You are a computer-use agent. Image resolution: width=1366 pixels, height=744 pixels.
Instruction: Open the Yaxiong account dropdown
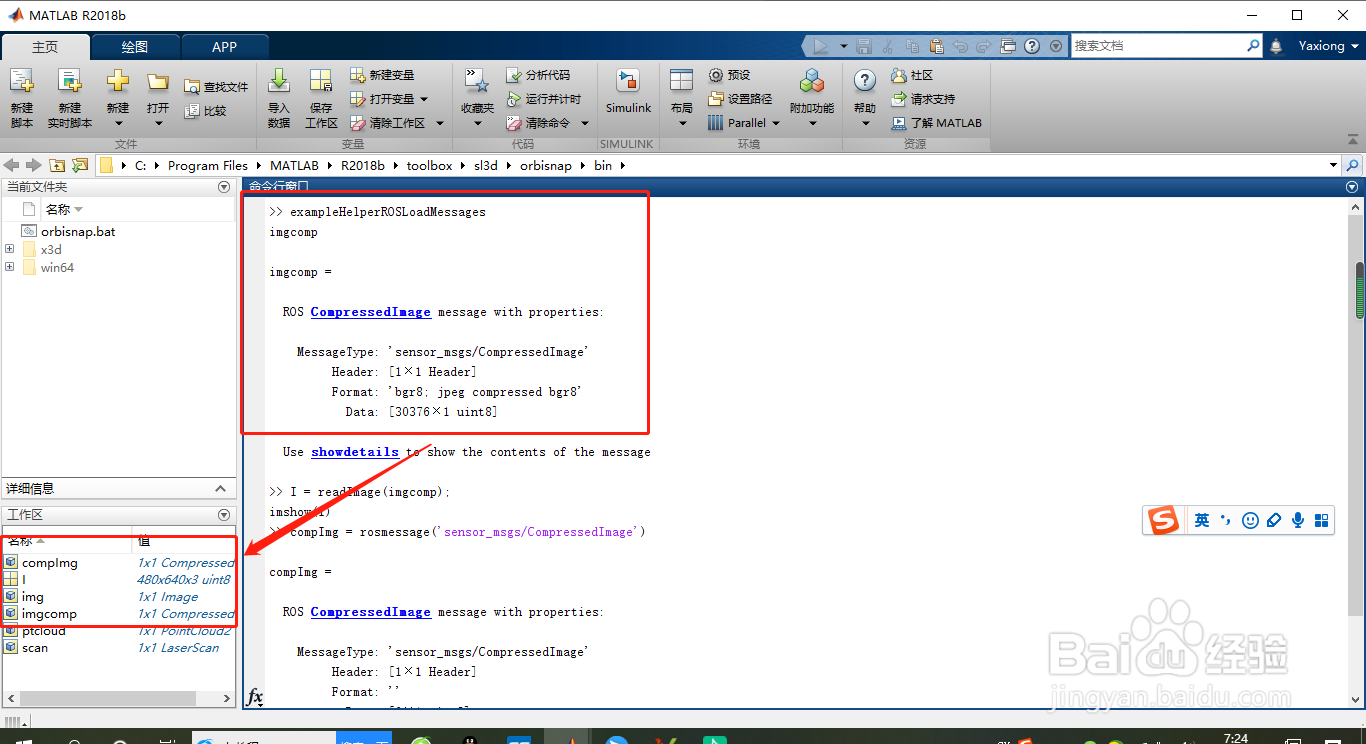pos(1329,46)
